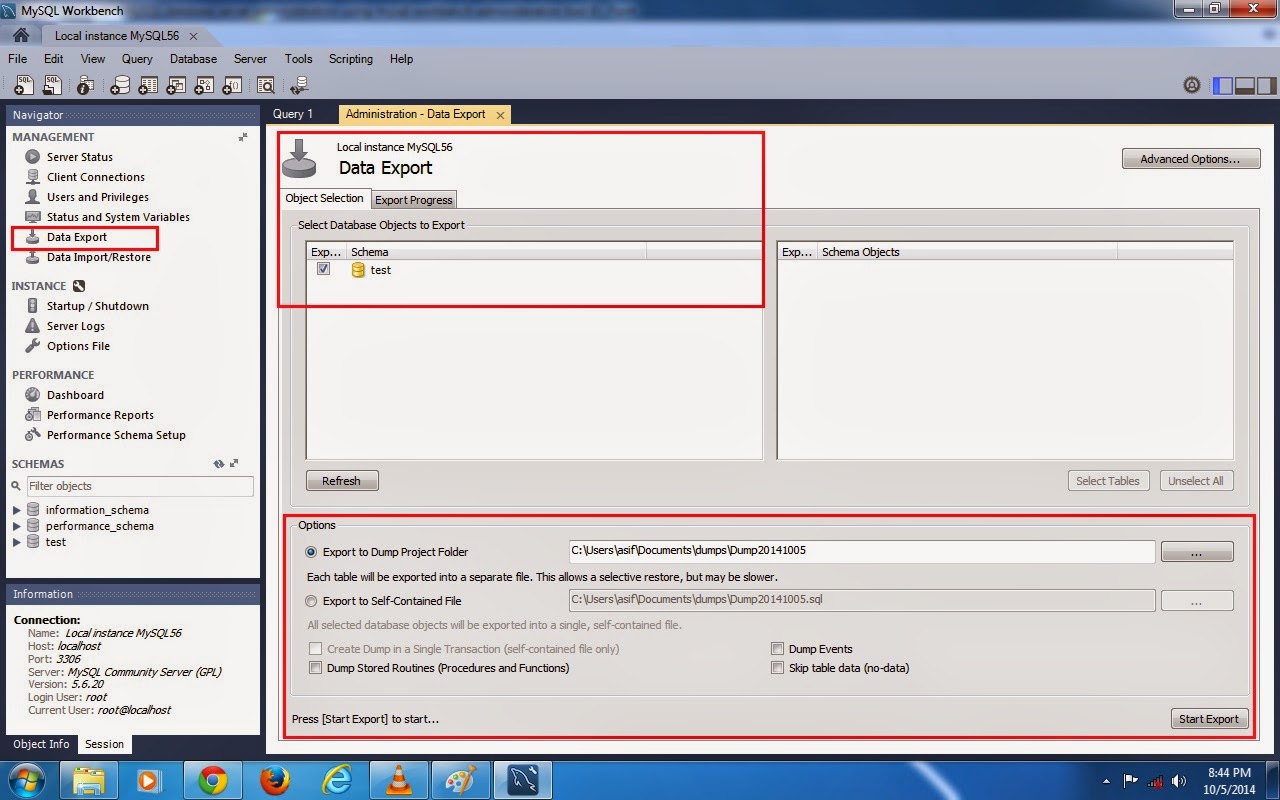Open Data Export in Management
Screen dimensions: 1280x800
(x=77, y=237)
